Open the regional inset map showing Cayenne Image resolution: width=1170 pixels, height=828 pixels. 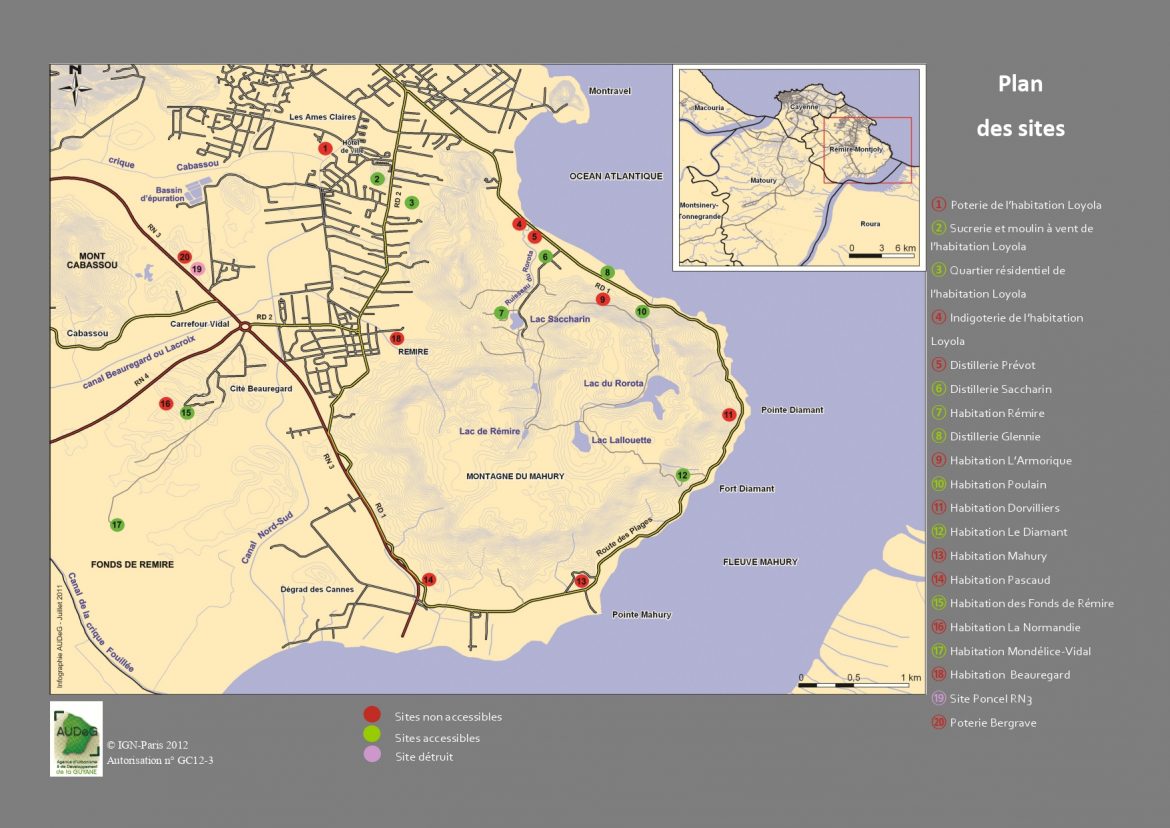(x=798, y=167)
